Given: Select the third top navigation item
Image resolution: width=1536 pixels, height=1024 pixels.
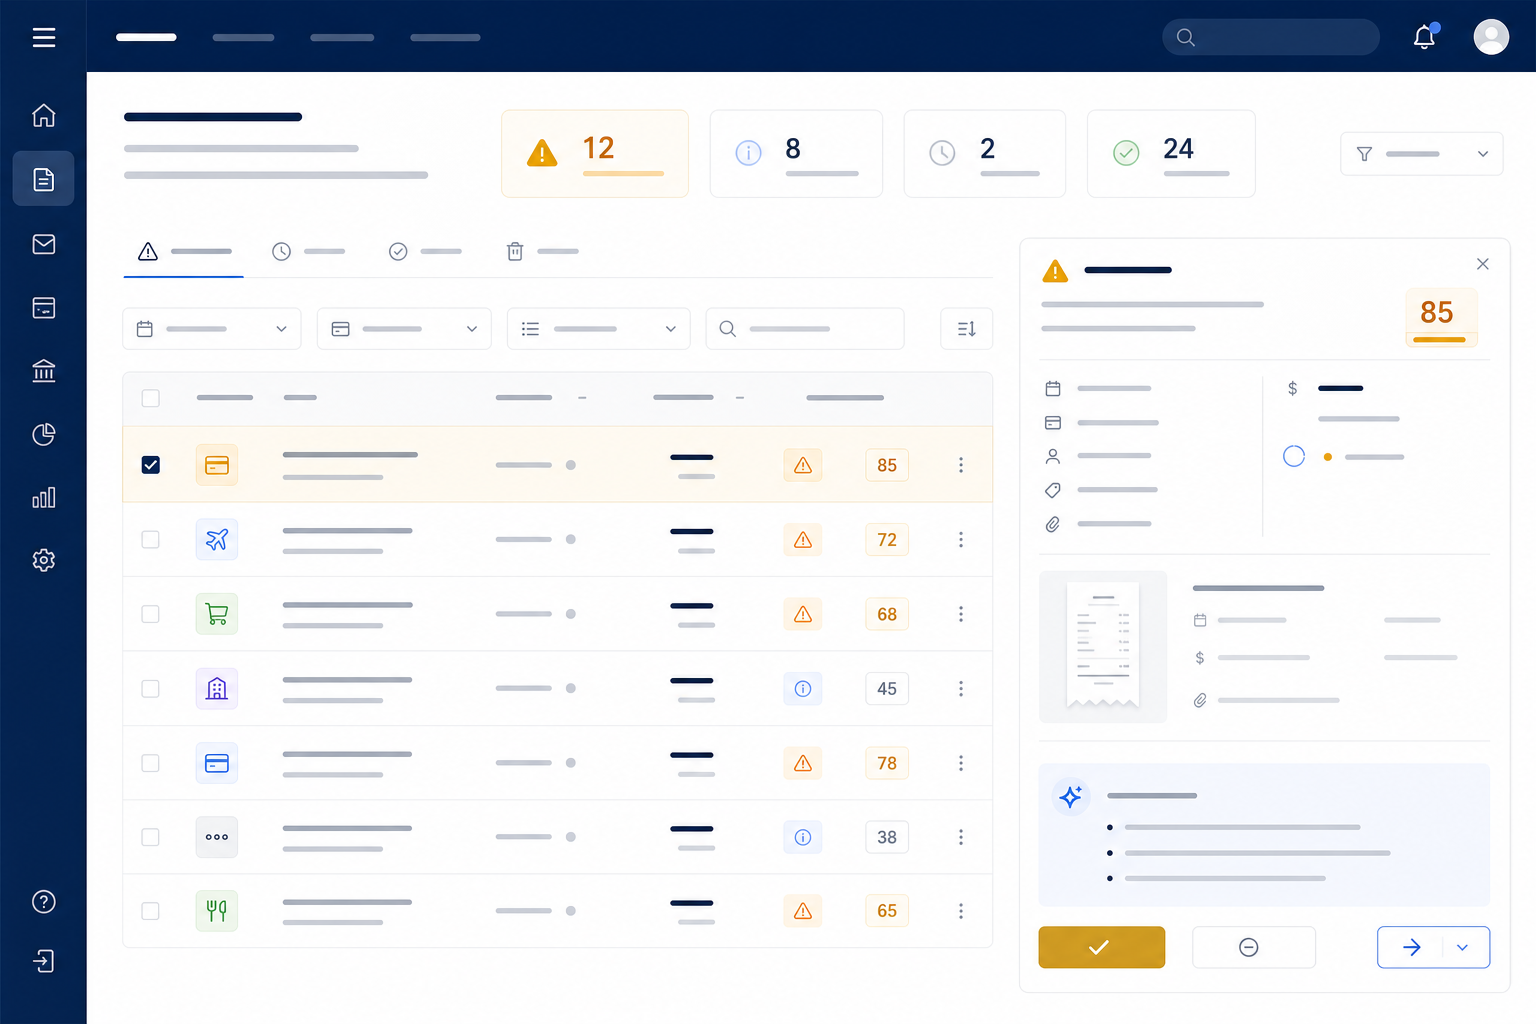Looking at the screenshot, I should 342,37.
